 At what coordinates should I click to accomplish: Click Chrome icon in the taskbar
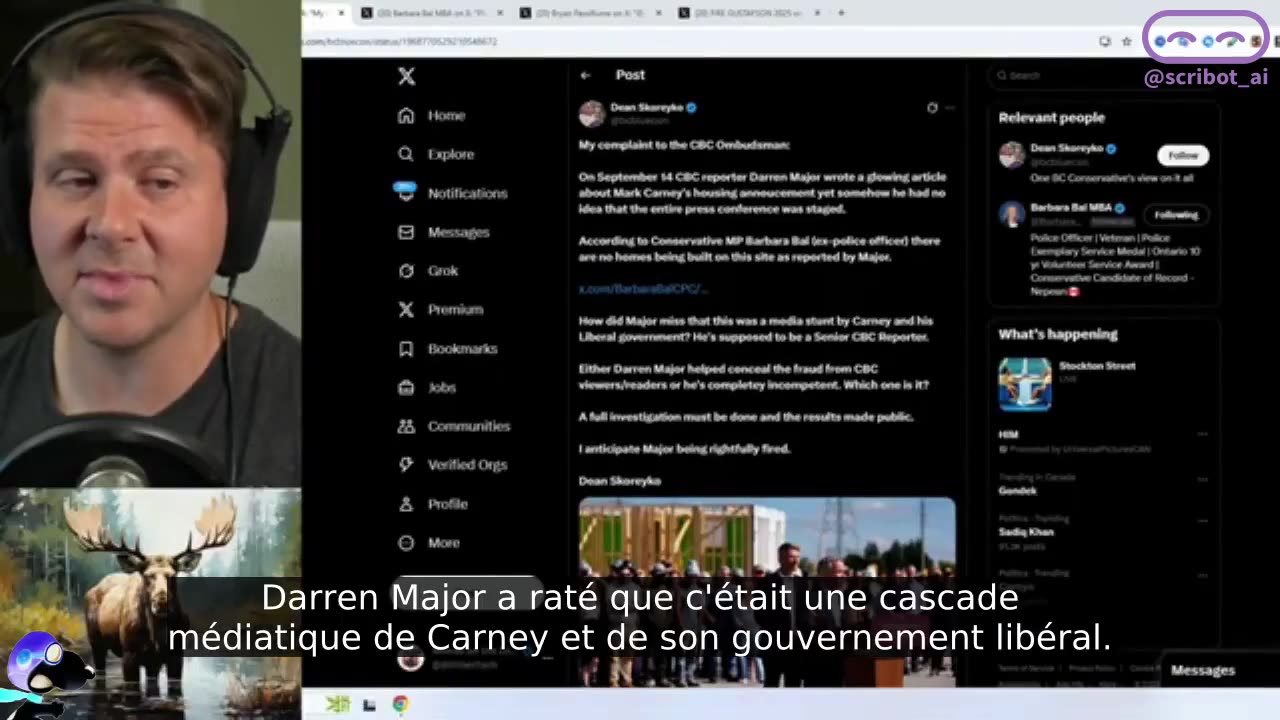point(400,705)
